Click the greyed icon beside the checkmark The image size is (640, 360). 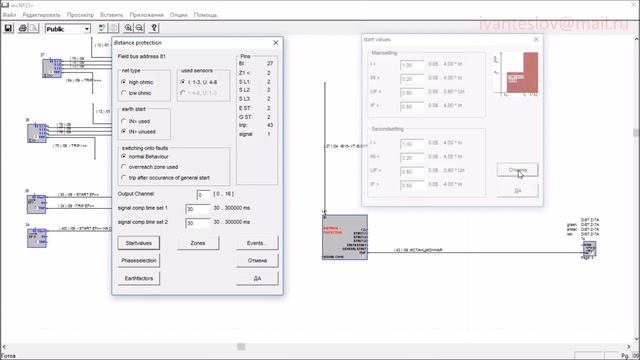tap(113, 28)
